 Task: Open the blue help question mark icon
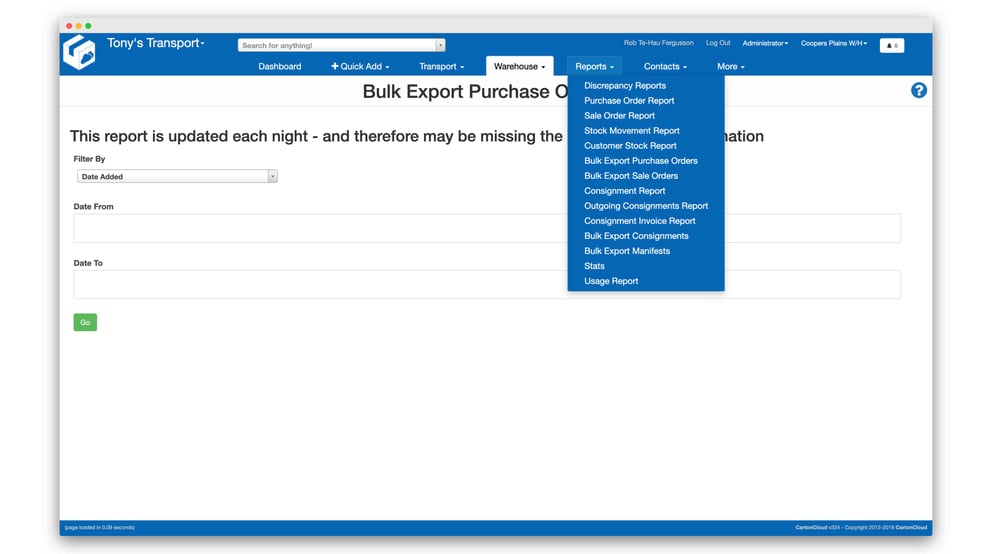[x=919, y=90]
